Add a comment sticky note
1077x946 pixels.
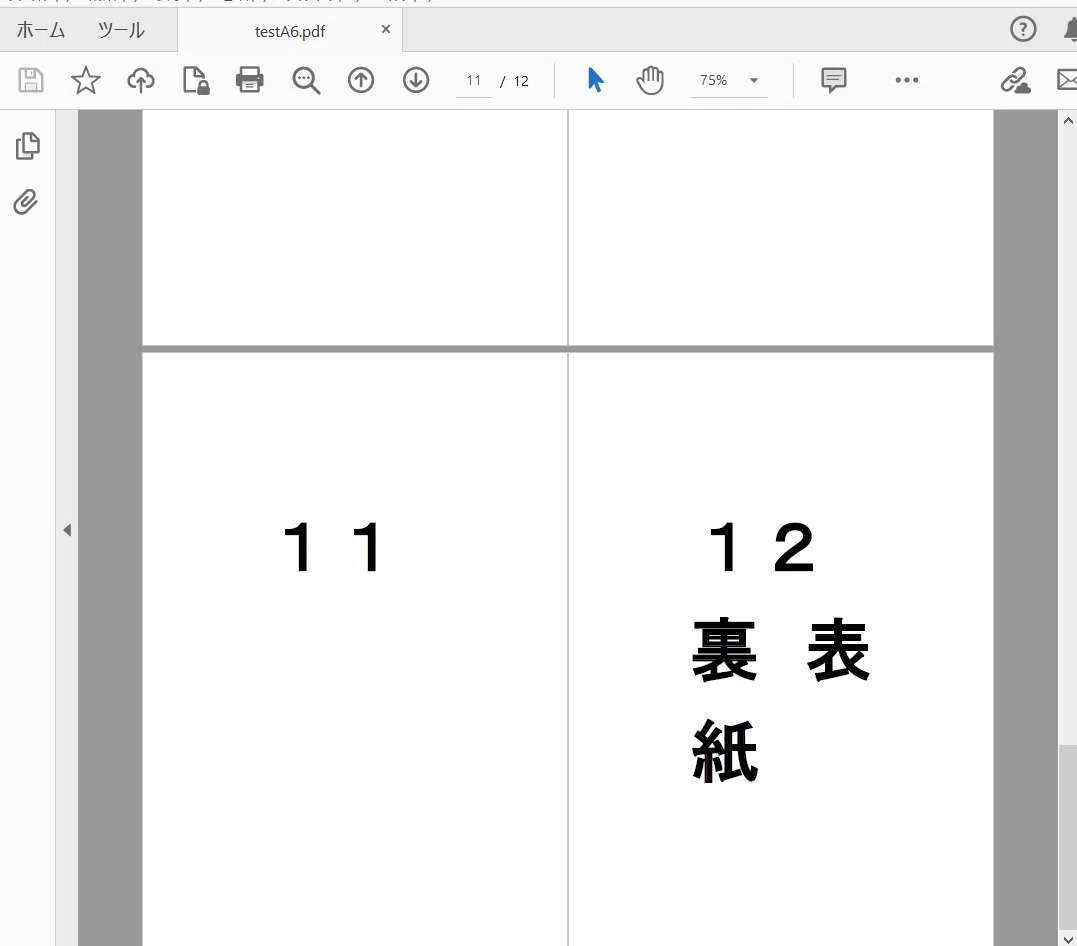834,80
